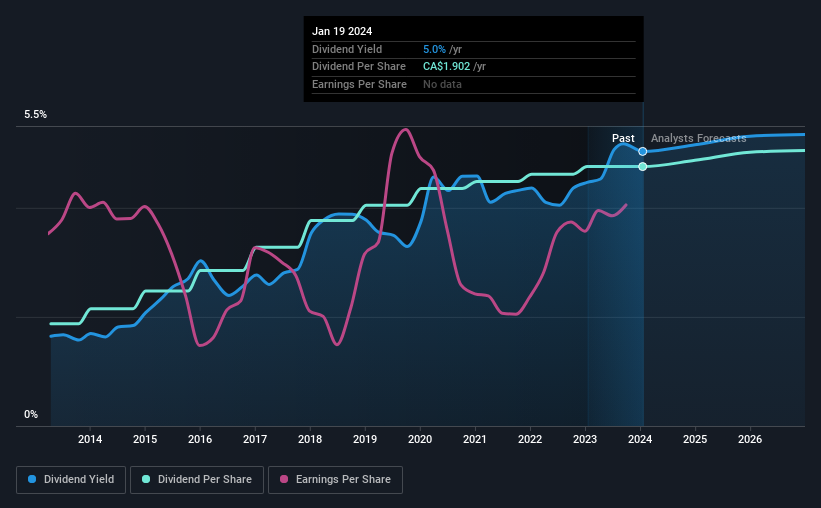Click the CA$1.902 dividend per share value

(447, 67)
